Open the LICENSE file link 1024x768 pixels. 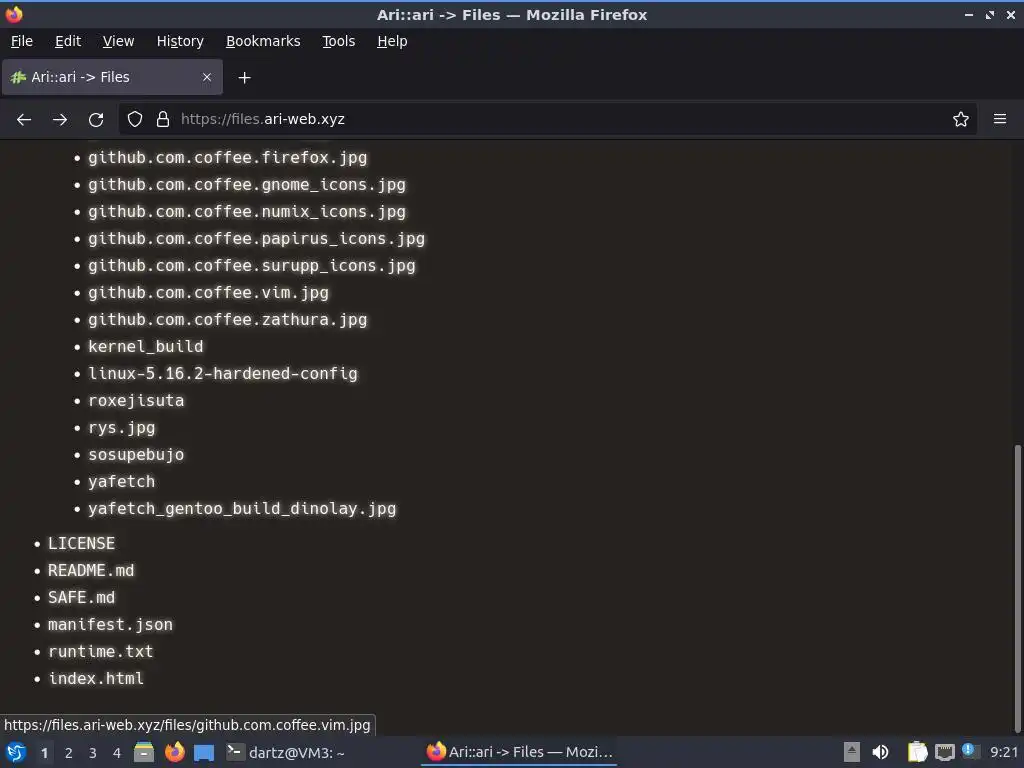[x=82, y=543]
